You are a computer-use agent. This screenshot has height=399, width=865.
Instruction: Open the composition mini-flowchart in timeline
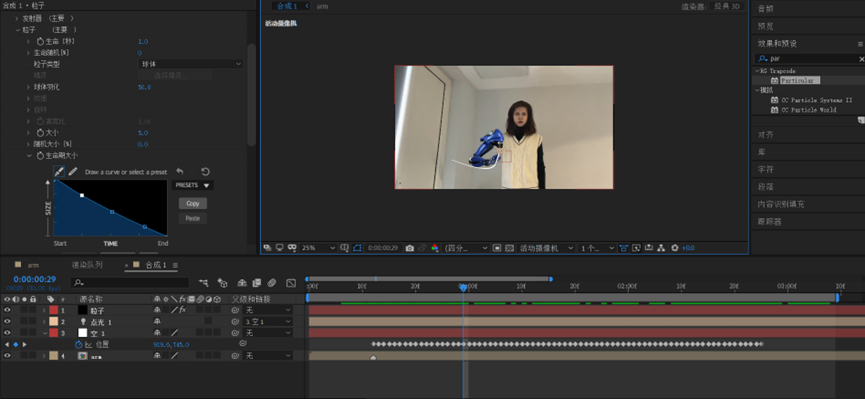pos(204,283)
